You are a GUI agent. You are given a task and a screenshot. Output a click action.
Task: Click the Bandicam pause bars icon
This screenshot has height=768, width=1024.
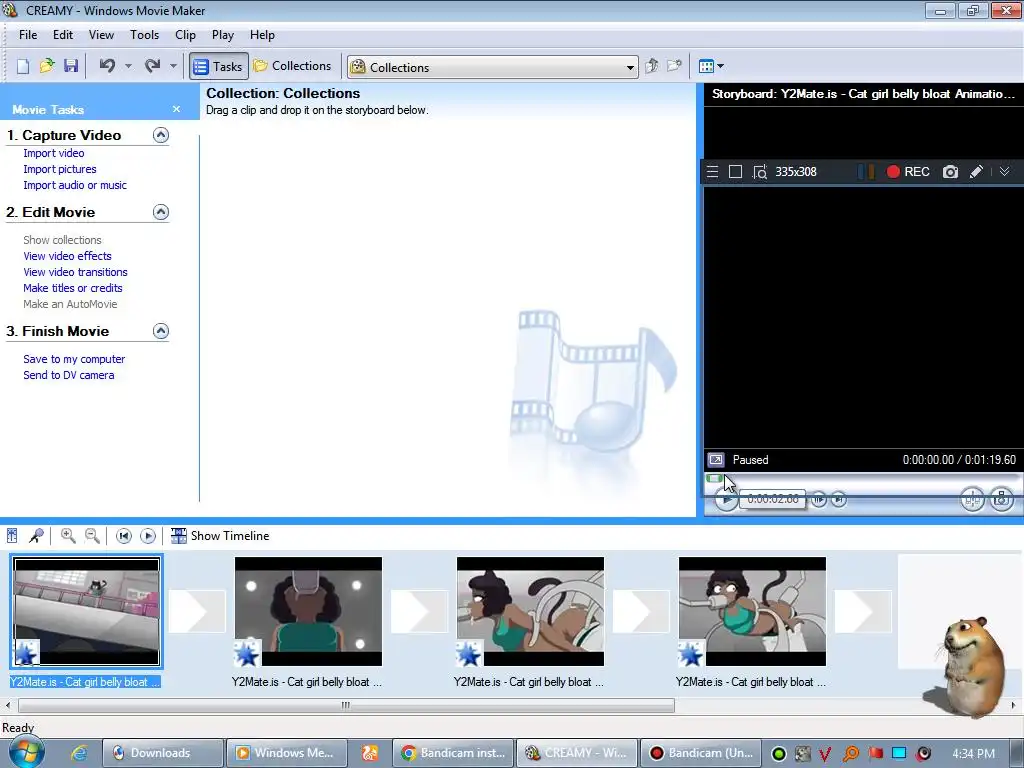tap(866, 172)
